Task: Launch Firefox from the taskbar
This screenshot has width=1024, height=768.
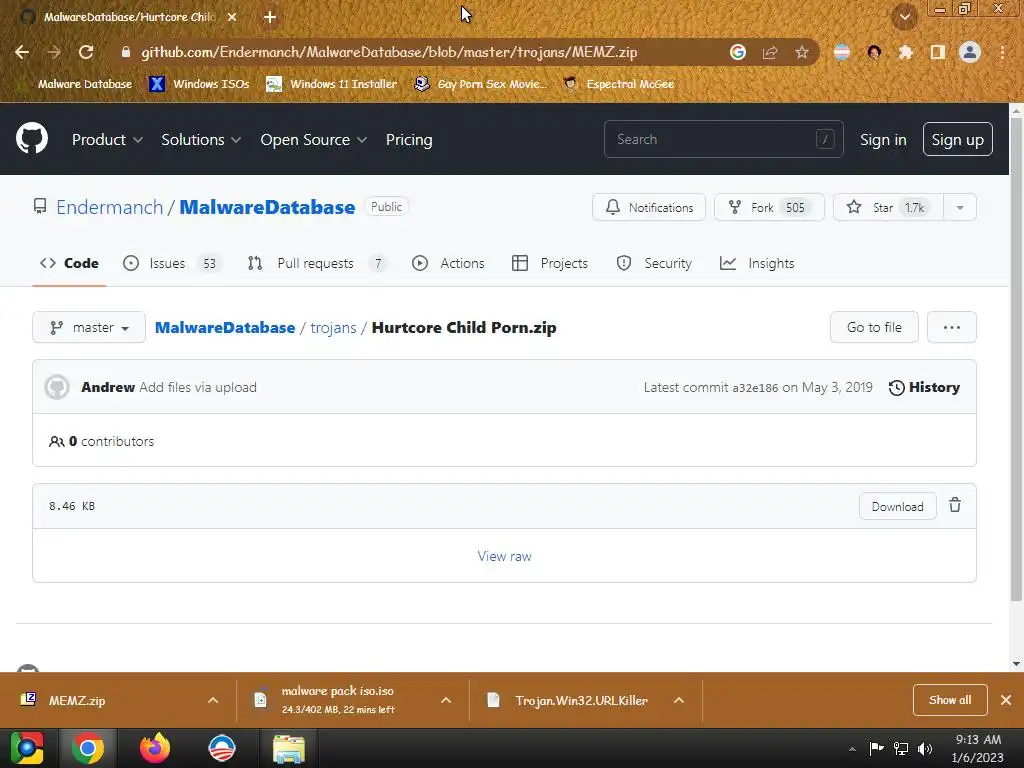Action: tap(155, 748)
